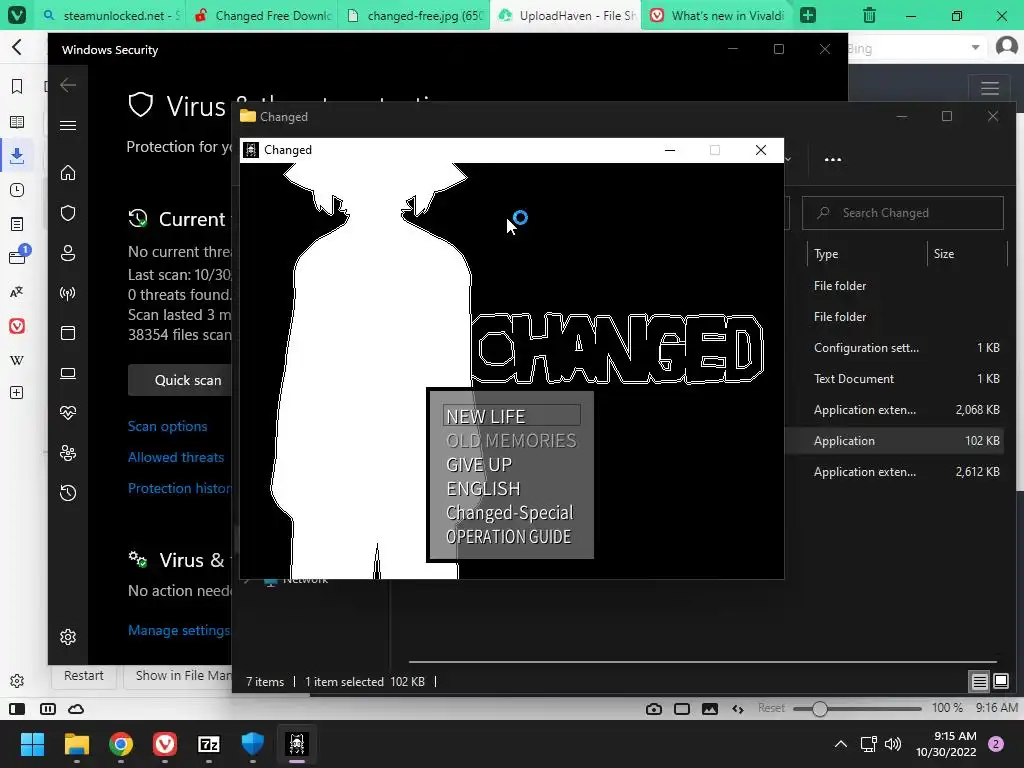
Task: Toggle images and animations in Vivaldi status bar
Action: (x=710, y=709)
